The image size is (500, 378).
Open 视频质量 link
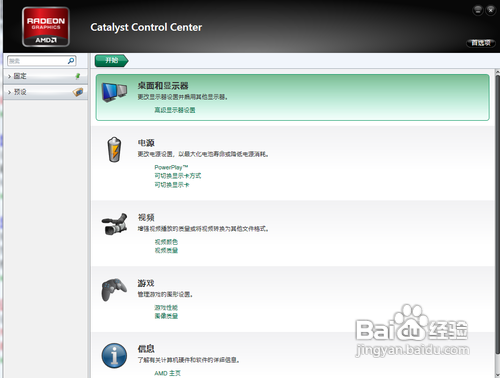click(x=166, y=250)
